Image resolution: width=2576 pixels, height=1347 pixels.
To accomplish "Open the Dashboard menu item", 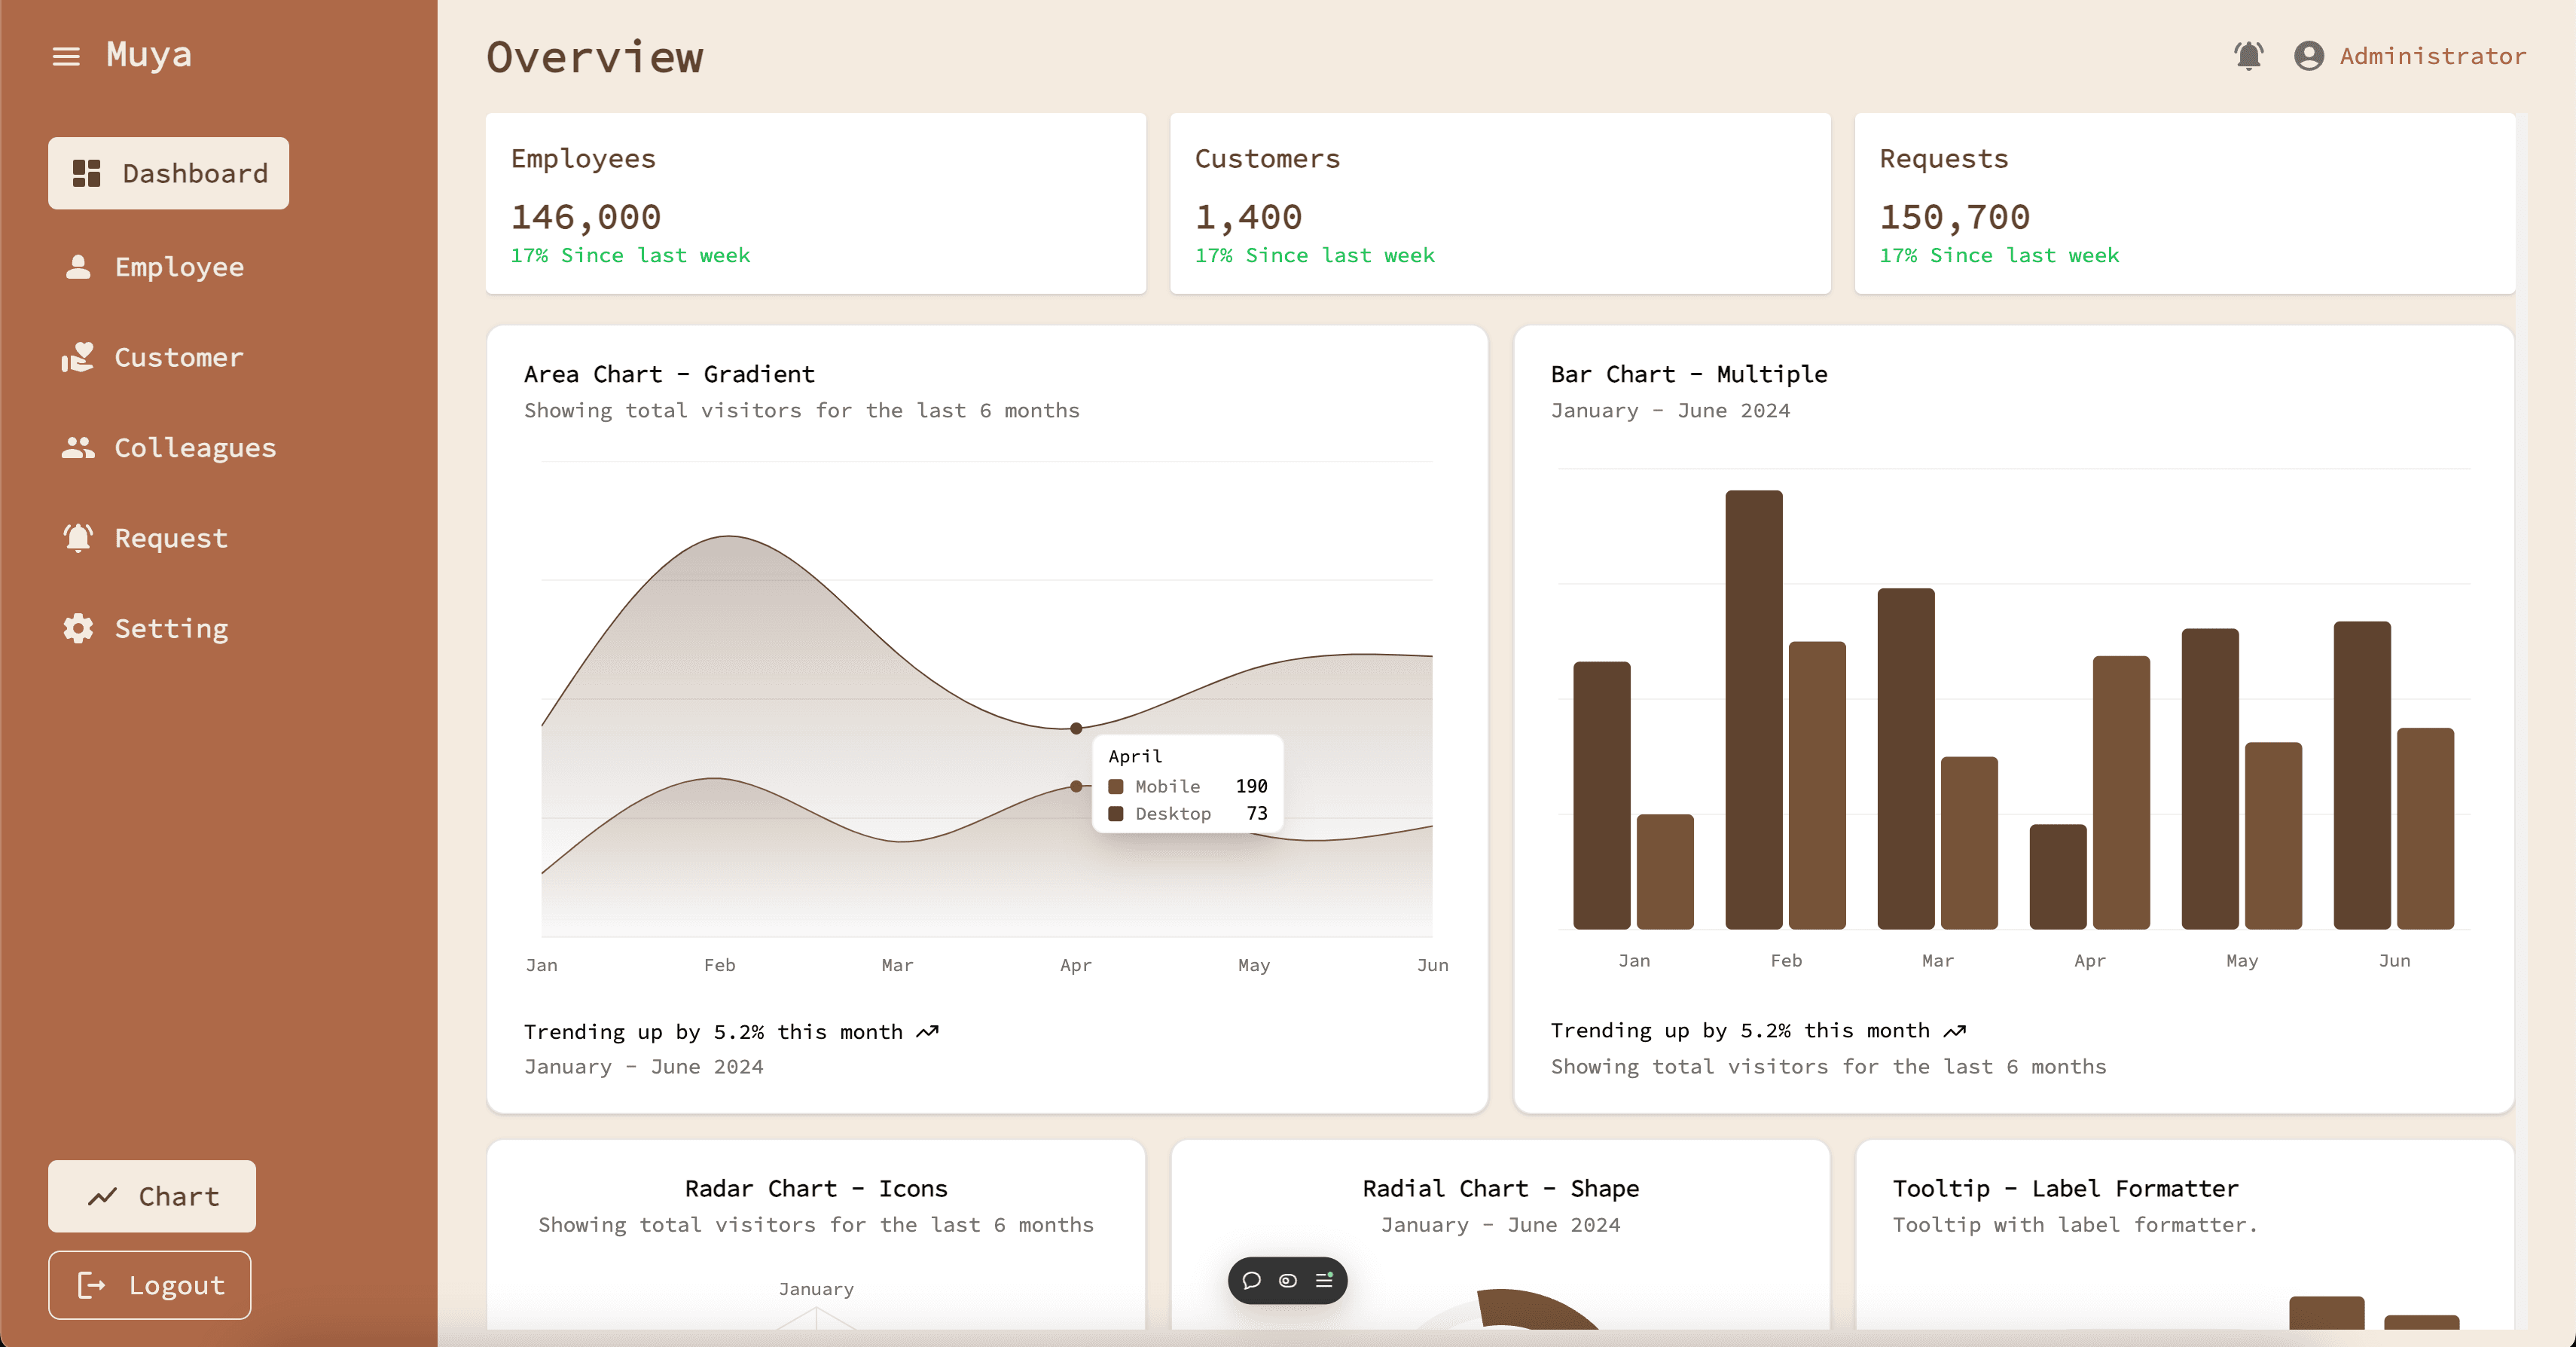I will pos(168,173).
